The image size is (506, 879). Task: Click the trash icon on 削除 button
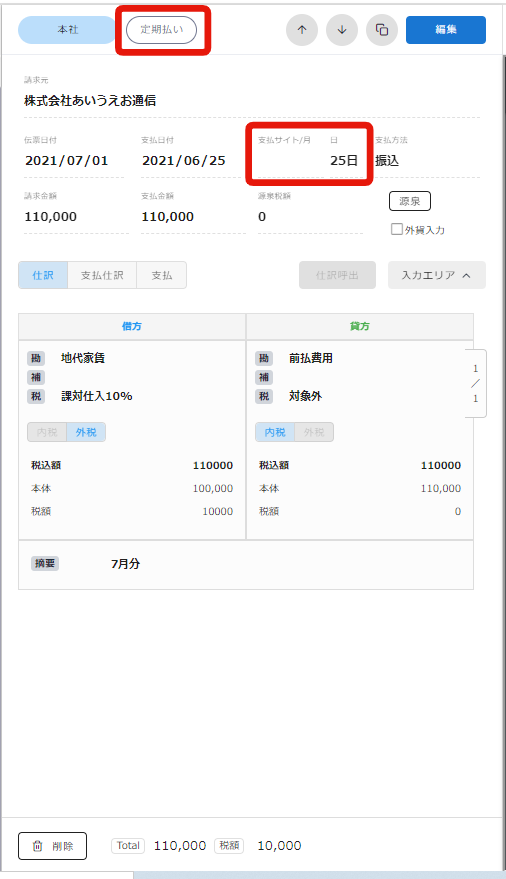click(x=38, y=846)
